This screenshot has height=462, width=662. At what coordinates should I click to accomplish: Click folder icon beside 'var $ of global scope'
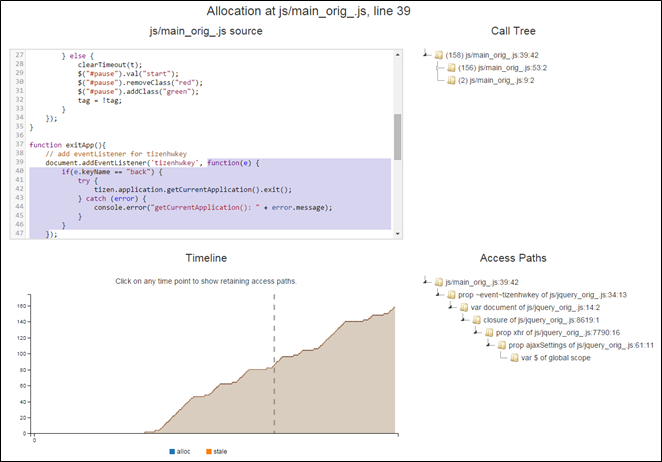514,357
